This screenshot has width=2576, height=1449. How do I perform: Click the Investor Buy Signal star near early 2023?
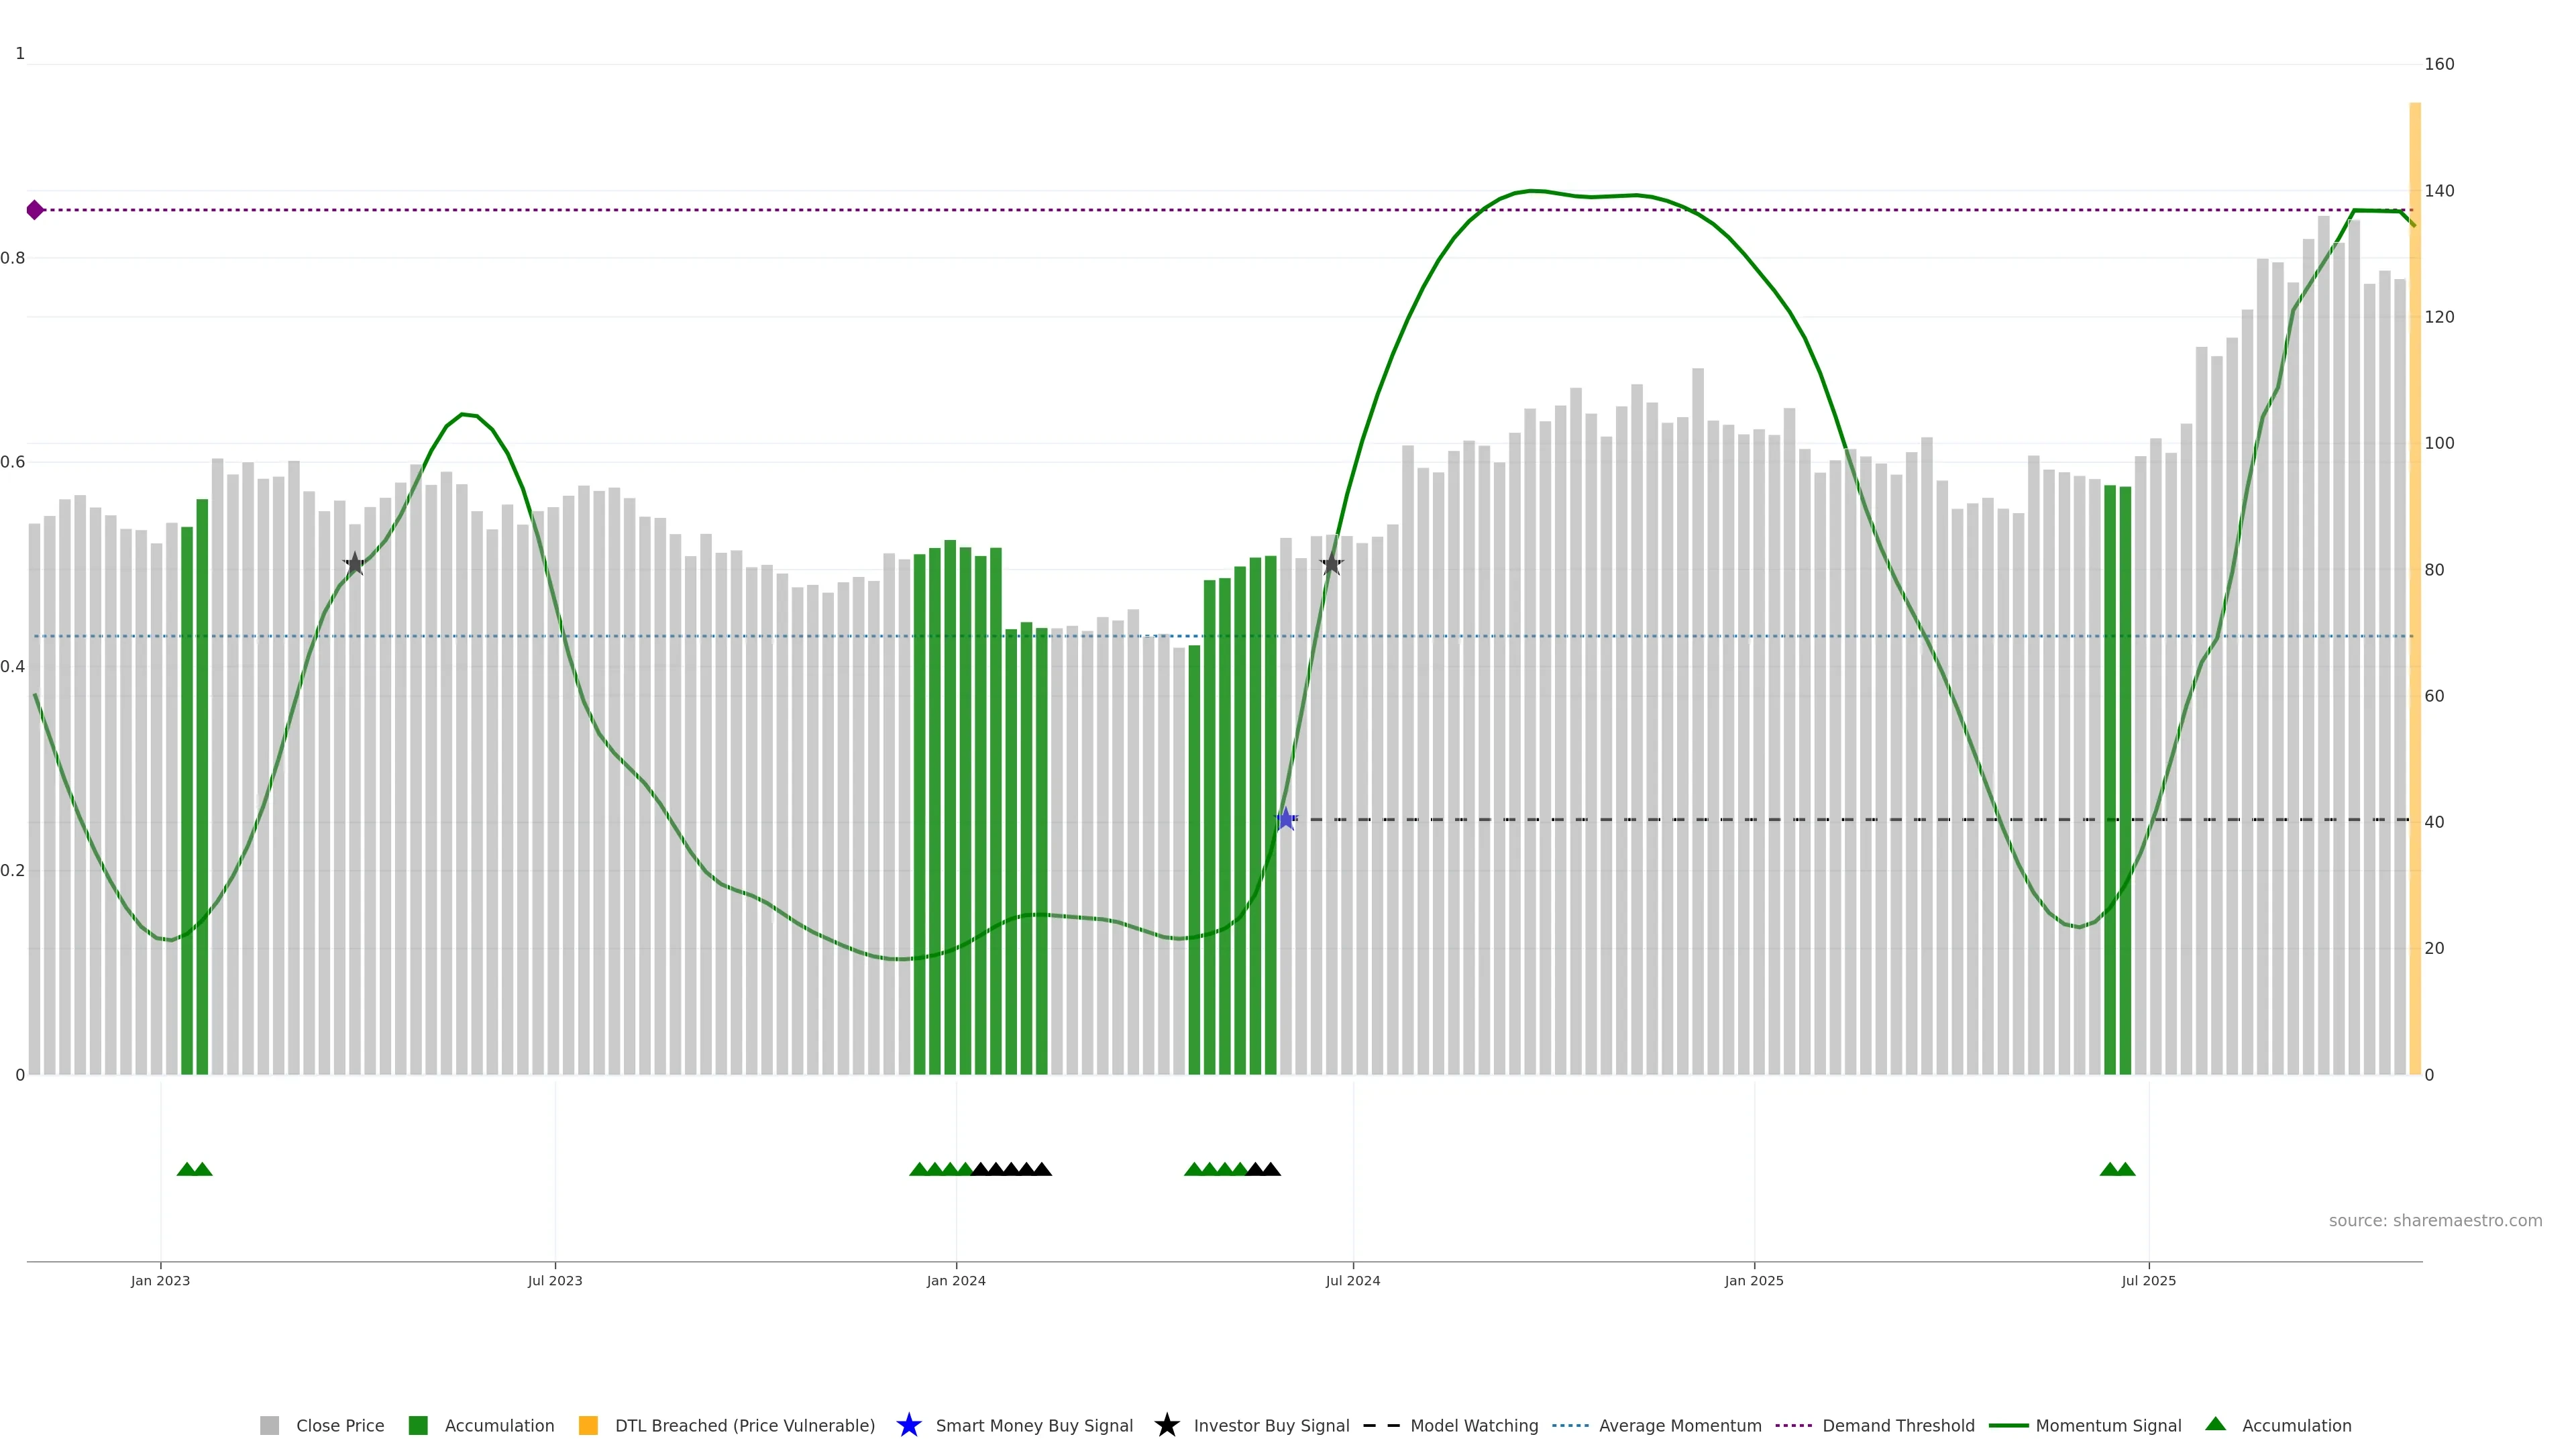(354, 564)
